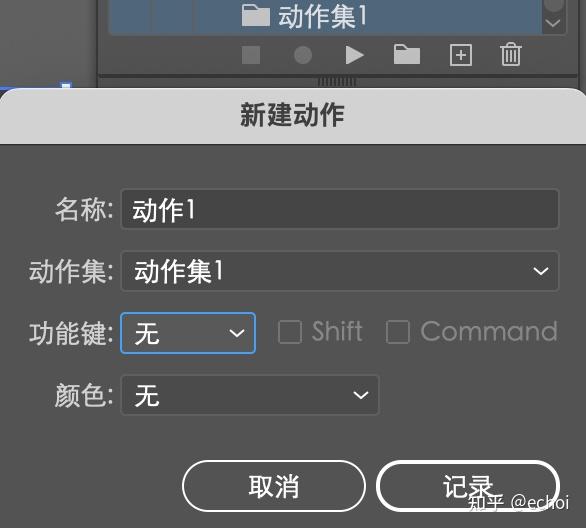Open the 颜色 dropdown

(250, 395)
